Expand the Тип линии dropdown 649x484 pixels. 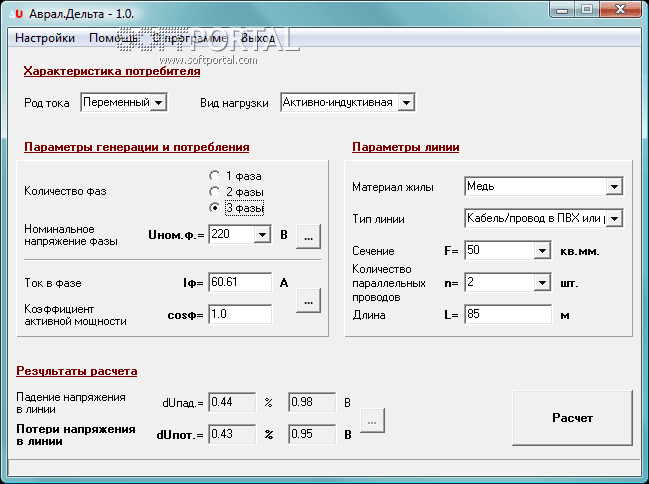point(615,219)
